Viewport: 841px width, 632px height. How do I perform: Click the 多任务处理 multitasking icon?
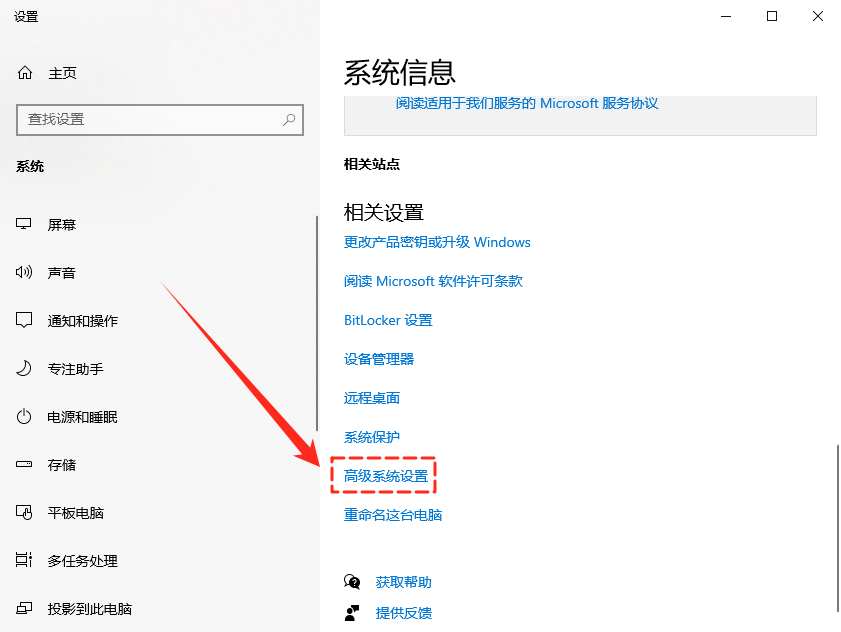[24, 560]
